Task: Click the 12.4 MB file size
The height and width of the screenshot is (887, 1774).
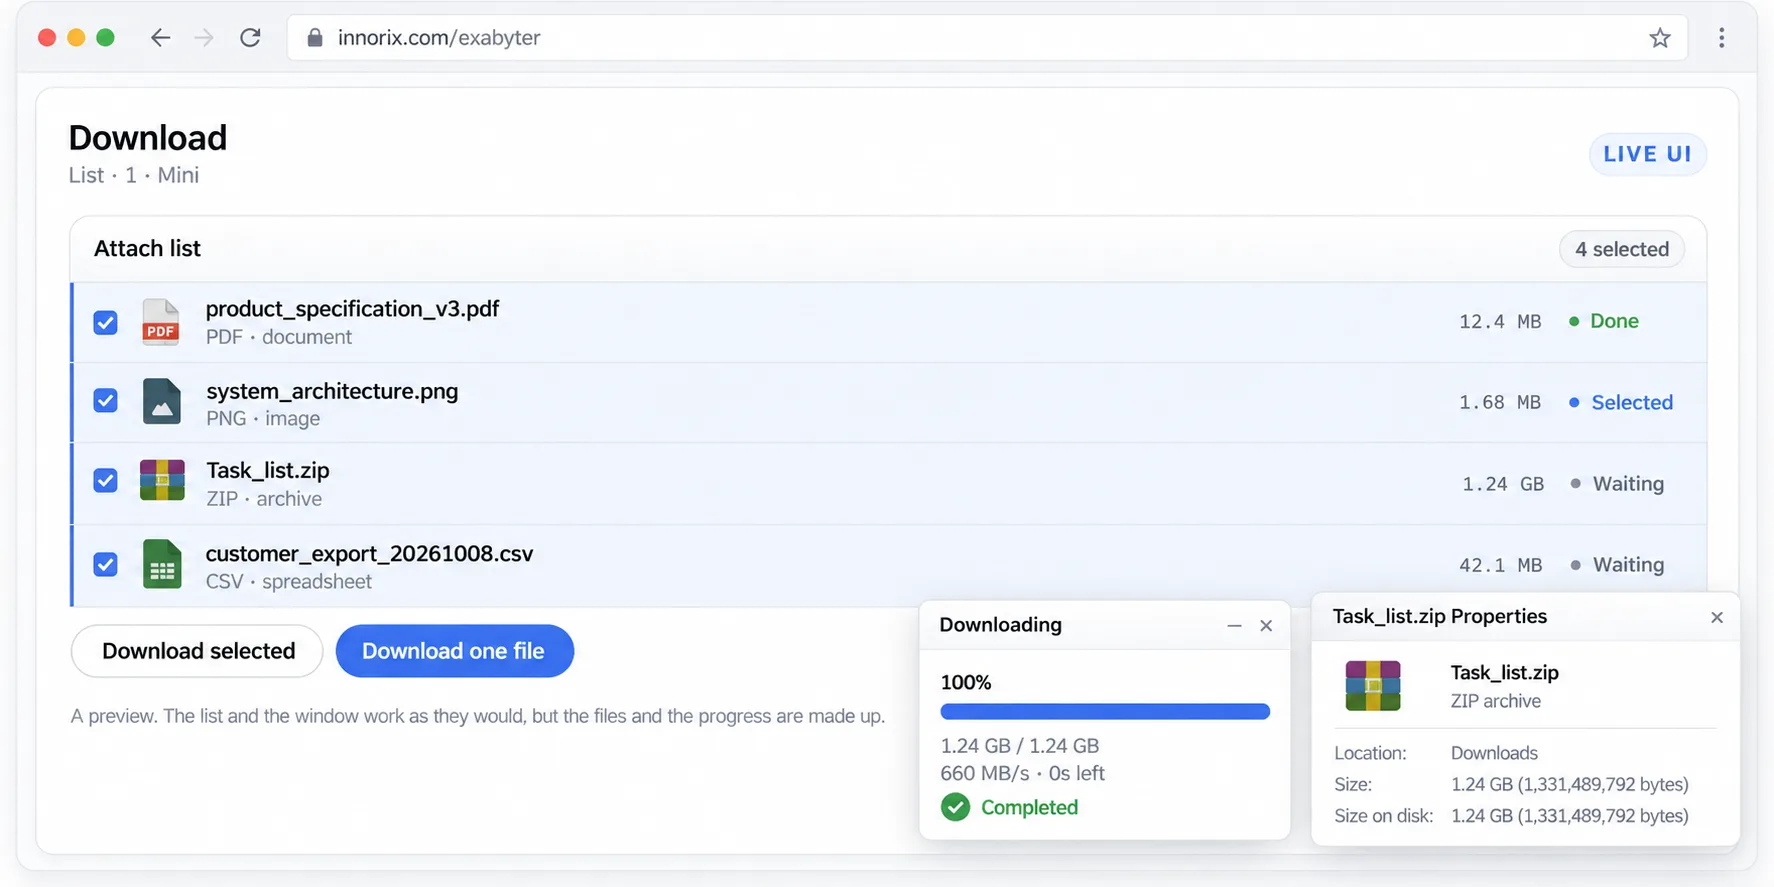Action: pyautogui.click(x=1500, y=322)
